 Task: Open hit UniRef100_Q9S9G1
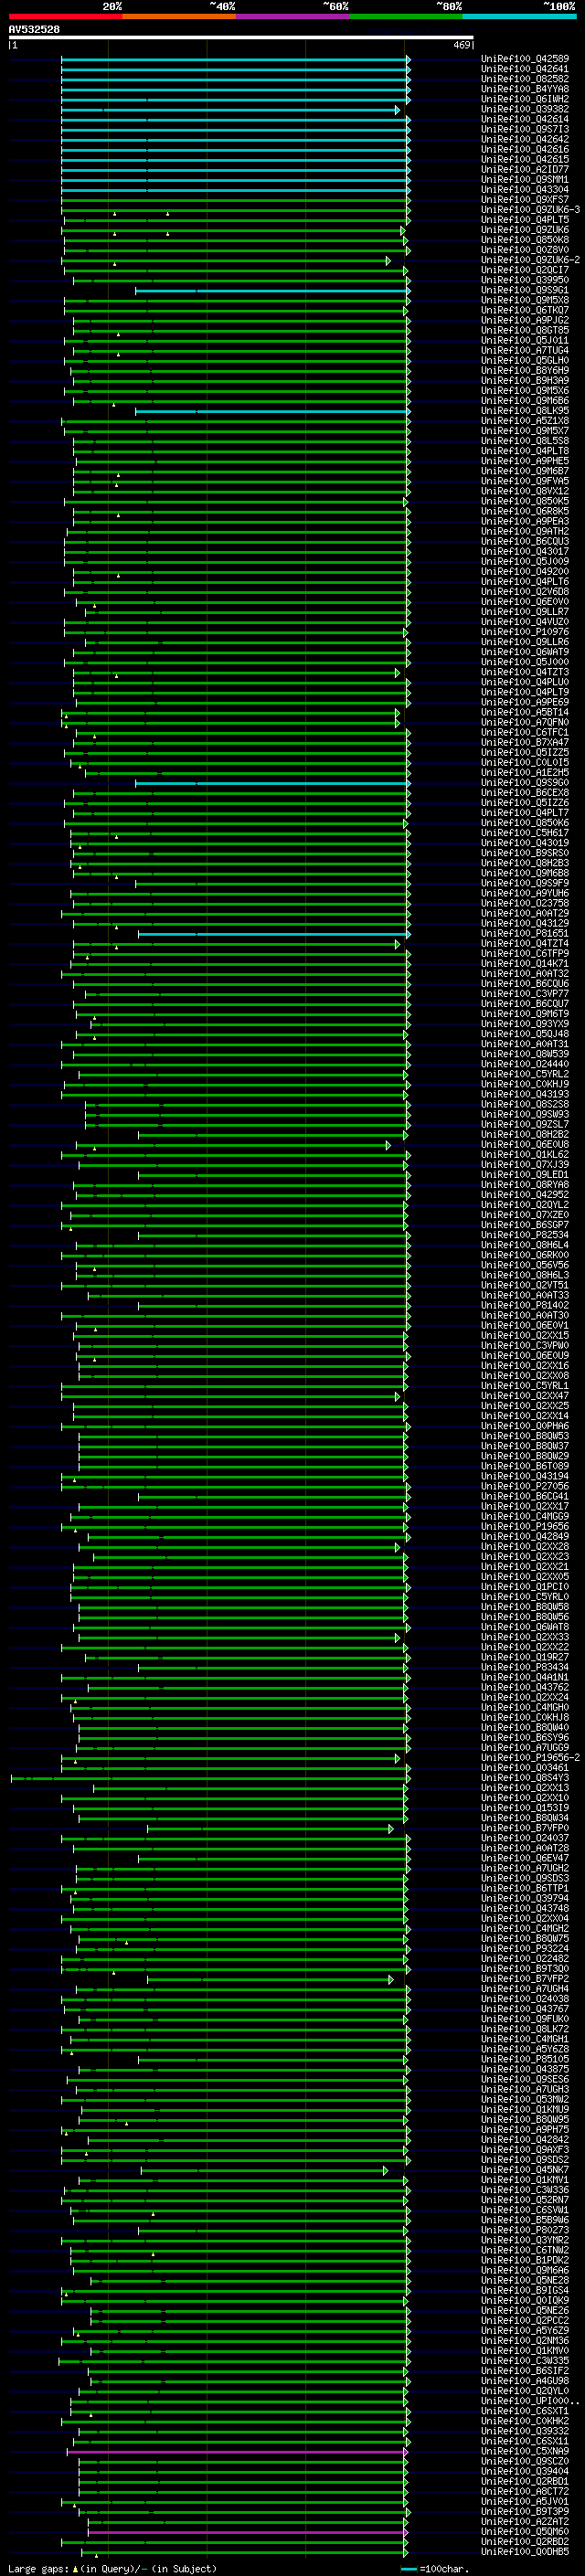(x=525, y=290)
